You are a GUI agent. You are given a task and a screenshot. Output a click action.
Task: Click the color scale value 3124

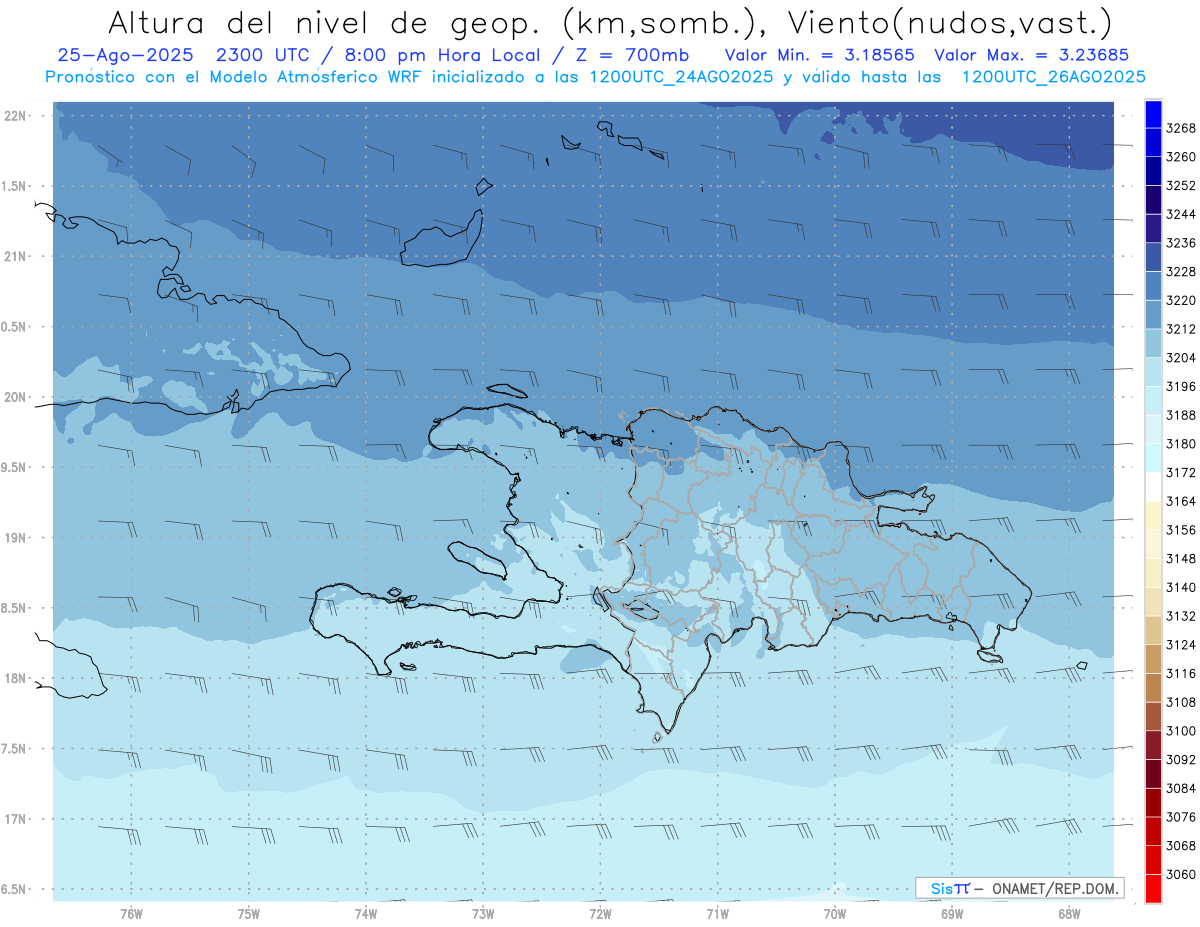(x=1181, y=644)
